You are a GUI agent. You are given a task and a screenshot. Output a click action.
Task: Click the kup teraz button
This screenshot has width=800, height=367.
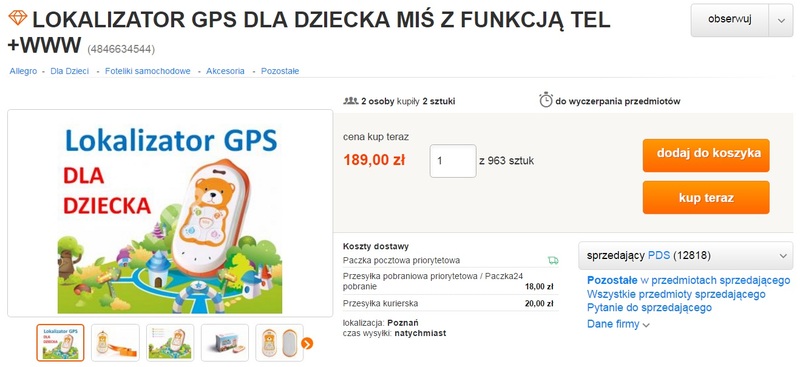click(706, 198)
